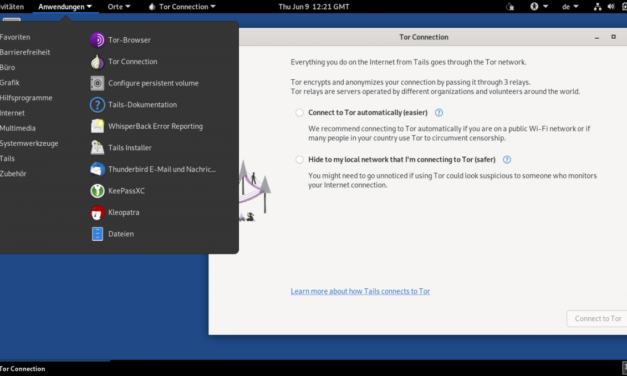Maximize the Tor Connection window

point(613,37)
